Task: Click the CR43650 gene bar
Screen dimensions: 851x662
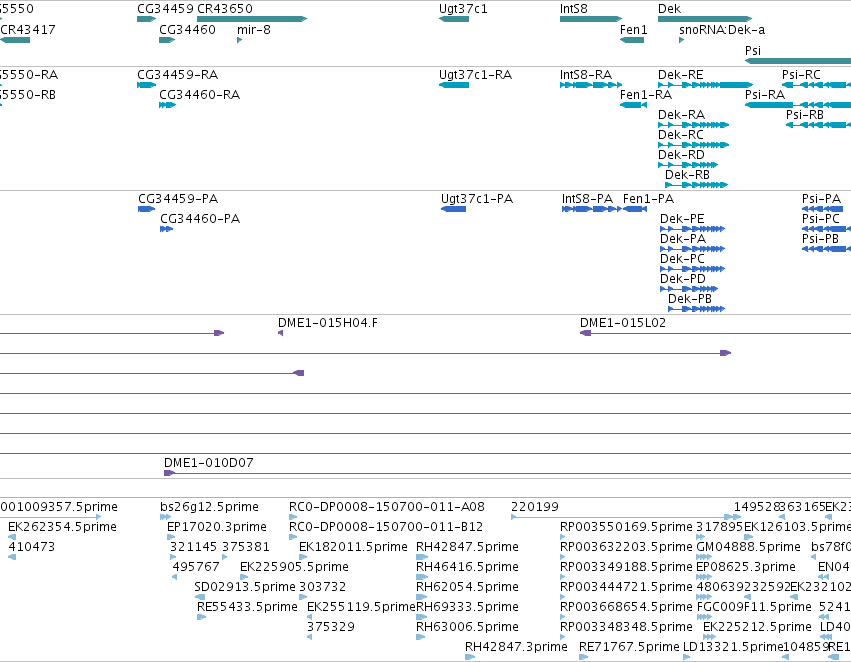Action: pyautogui.click(x=252, y=19)
